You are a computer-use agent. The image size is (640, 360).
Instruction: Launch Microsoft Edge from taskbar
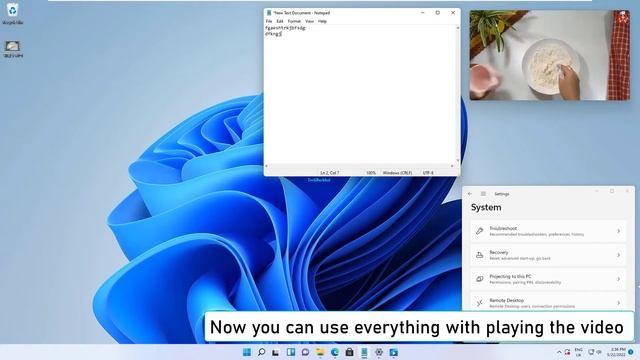(335, 352)
